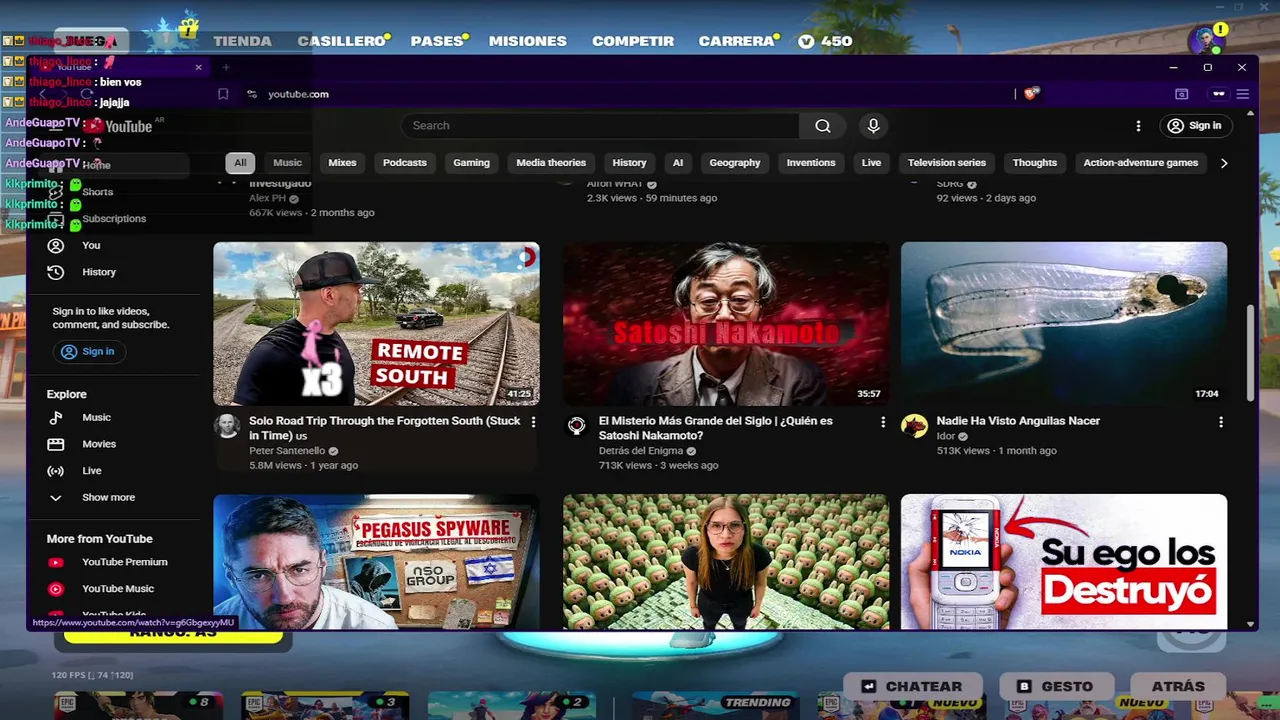Click Peter Santenello channel avatar

[227, 426]
